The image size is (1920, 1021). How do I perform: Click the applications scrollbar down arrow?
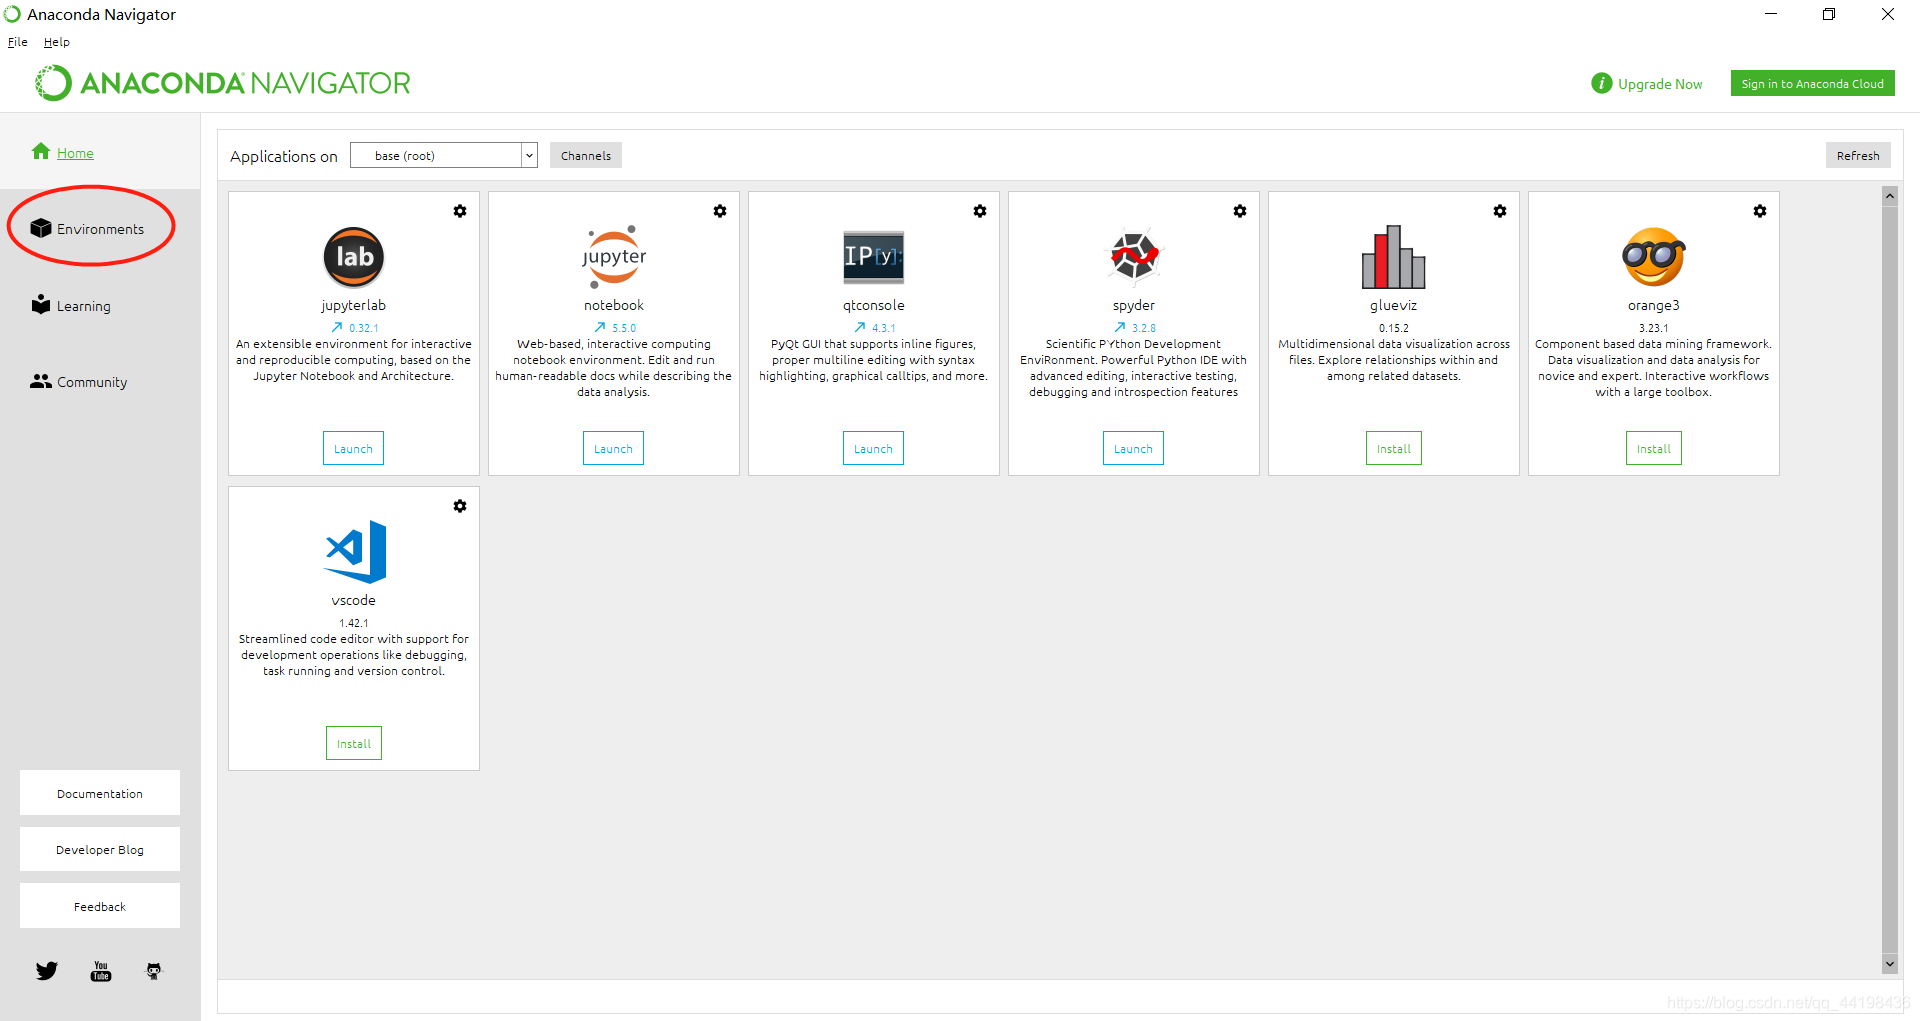tap(1889, 964)
